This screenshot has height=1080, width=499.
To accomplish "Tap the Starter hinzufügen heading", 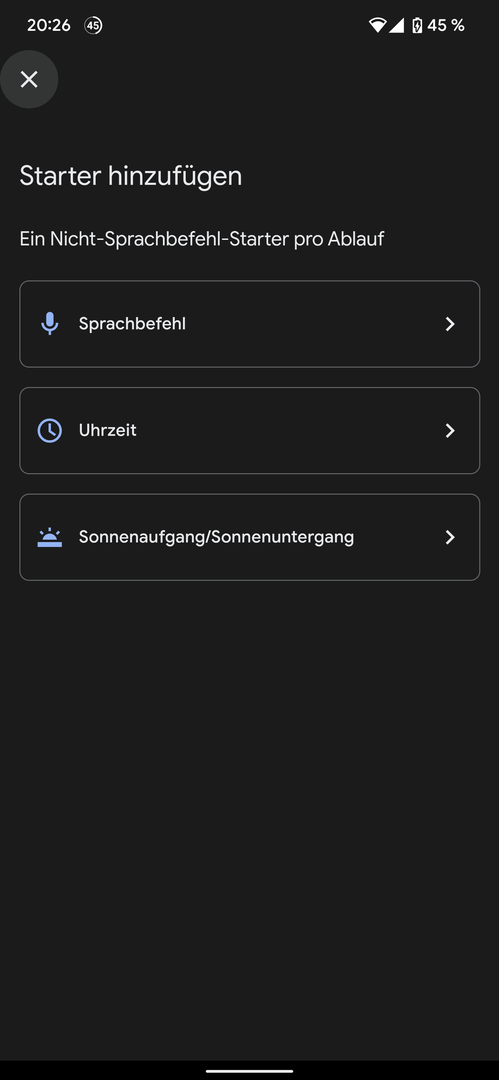I will point(131,176).
